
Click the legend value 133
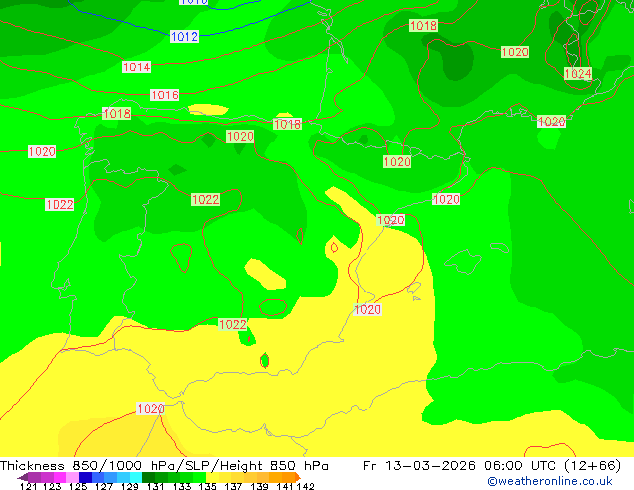pos(182,486)
